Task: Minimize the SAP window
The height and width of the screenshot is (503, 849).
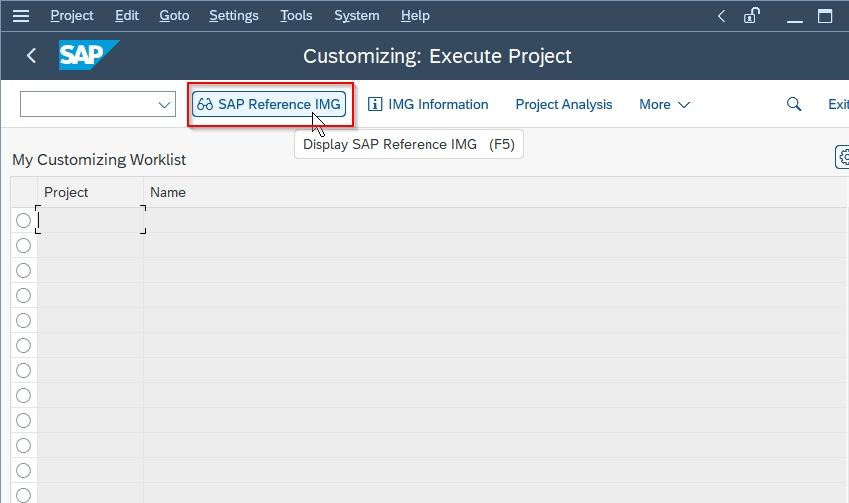Action: 795,21
